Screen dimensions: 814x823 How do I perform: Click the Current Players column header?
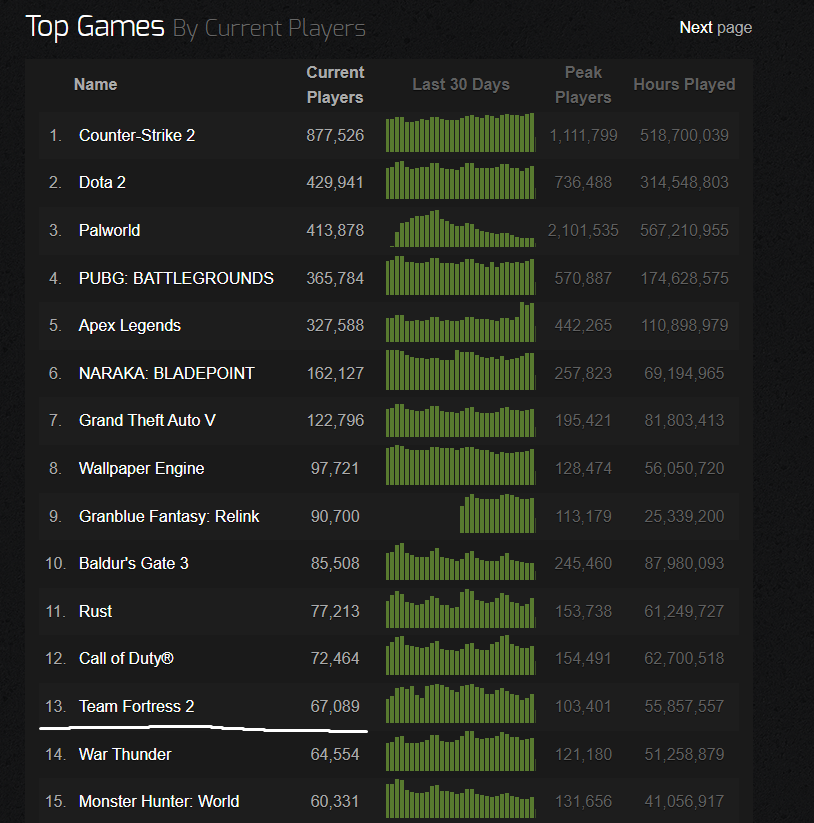tap(335, 85)
